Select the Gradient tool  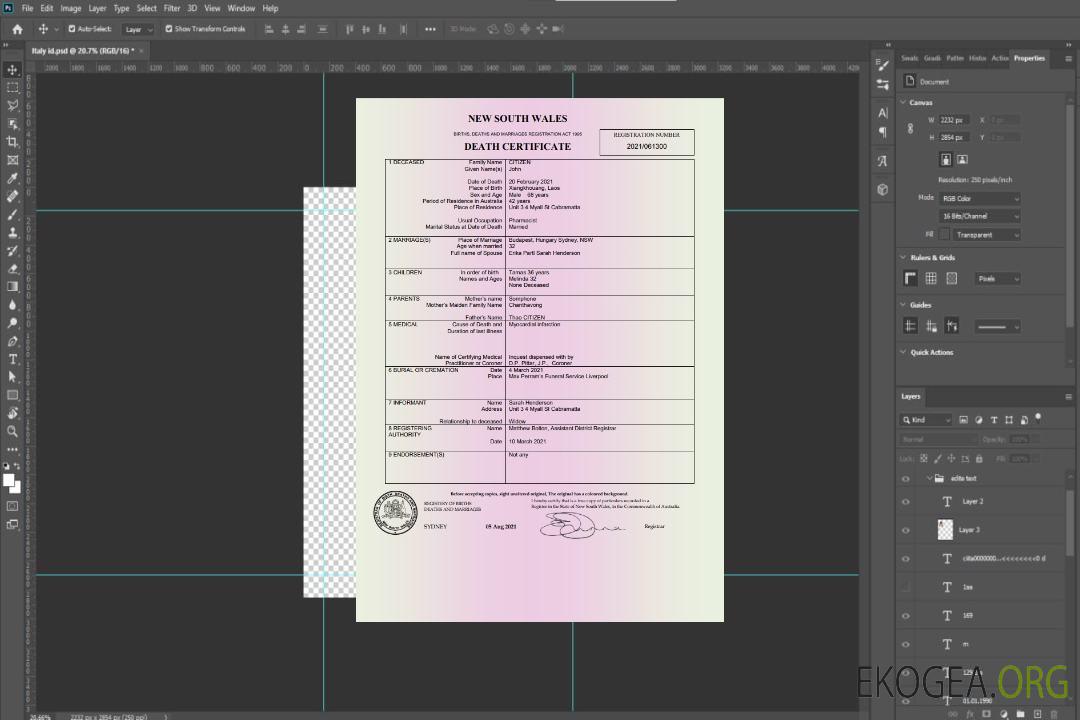point(12,287)
